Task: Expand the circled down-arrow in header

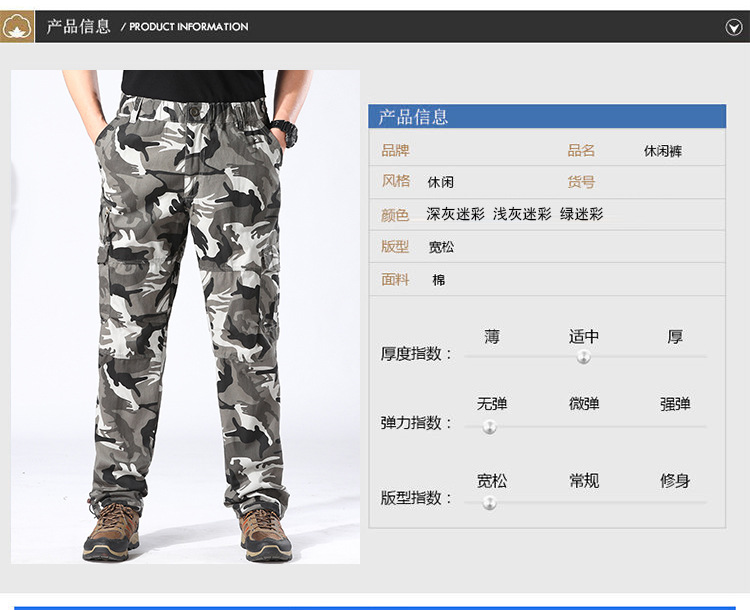Action: 734,27
